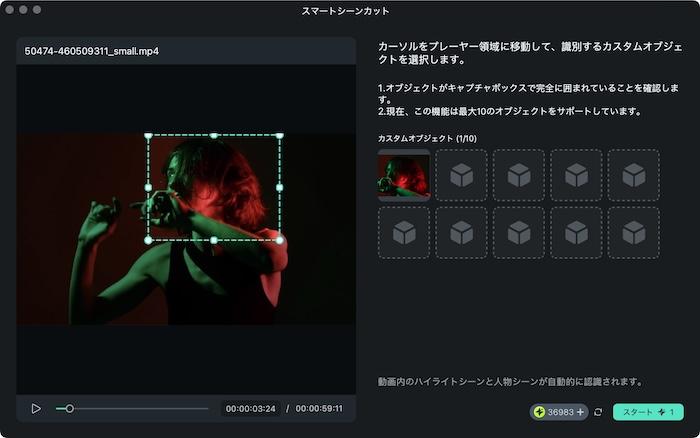Click empty object slot four in top row

(x=576, y=175)
